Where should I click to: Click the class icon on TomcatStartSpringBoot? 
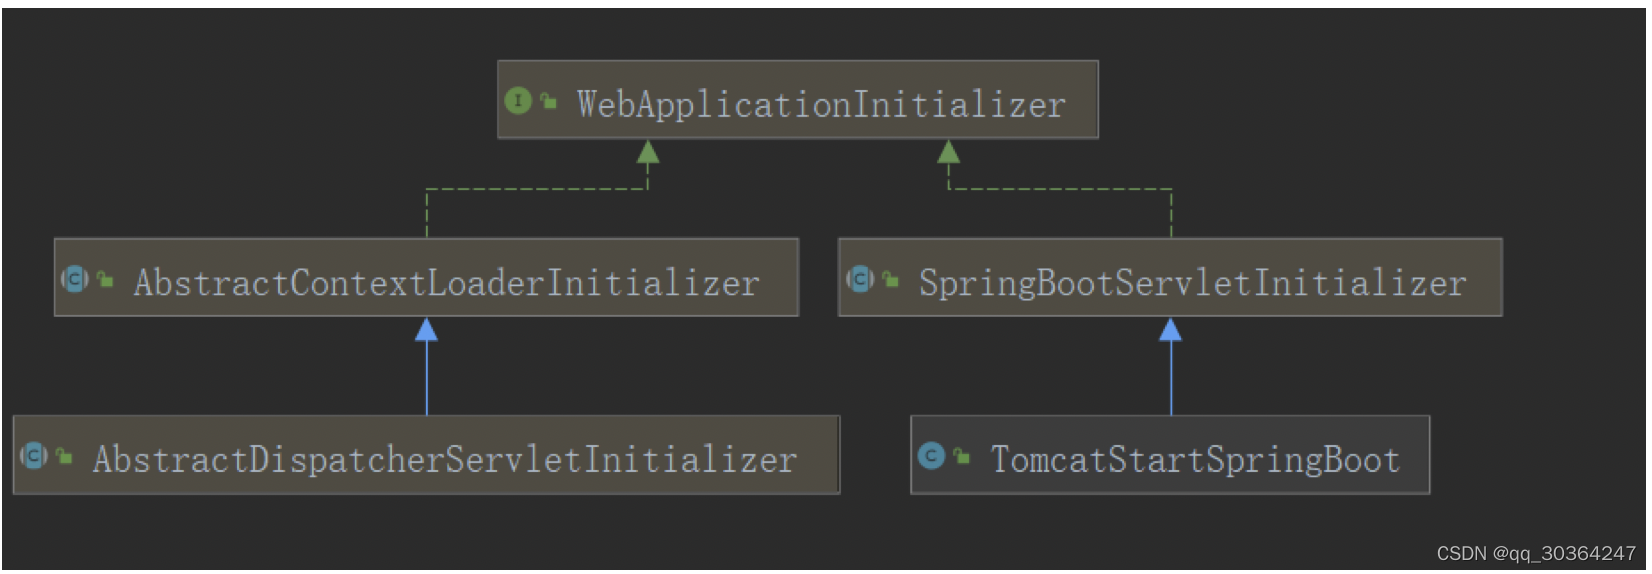(x=931, y=456)
